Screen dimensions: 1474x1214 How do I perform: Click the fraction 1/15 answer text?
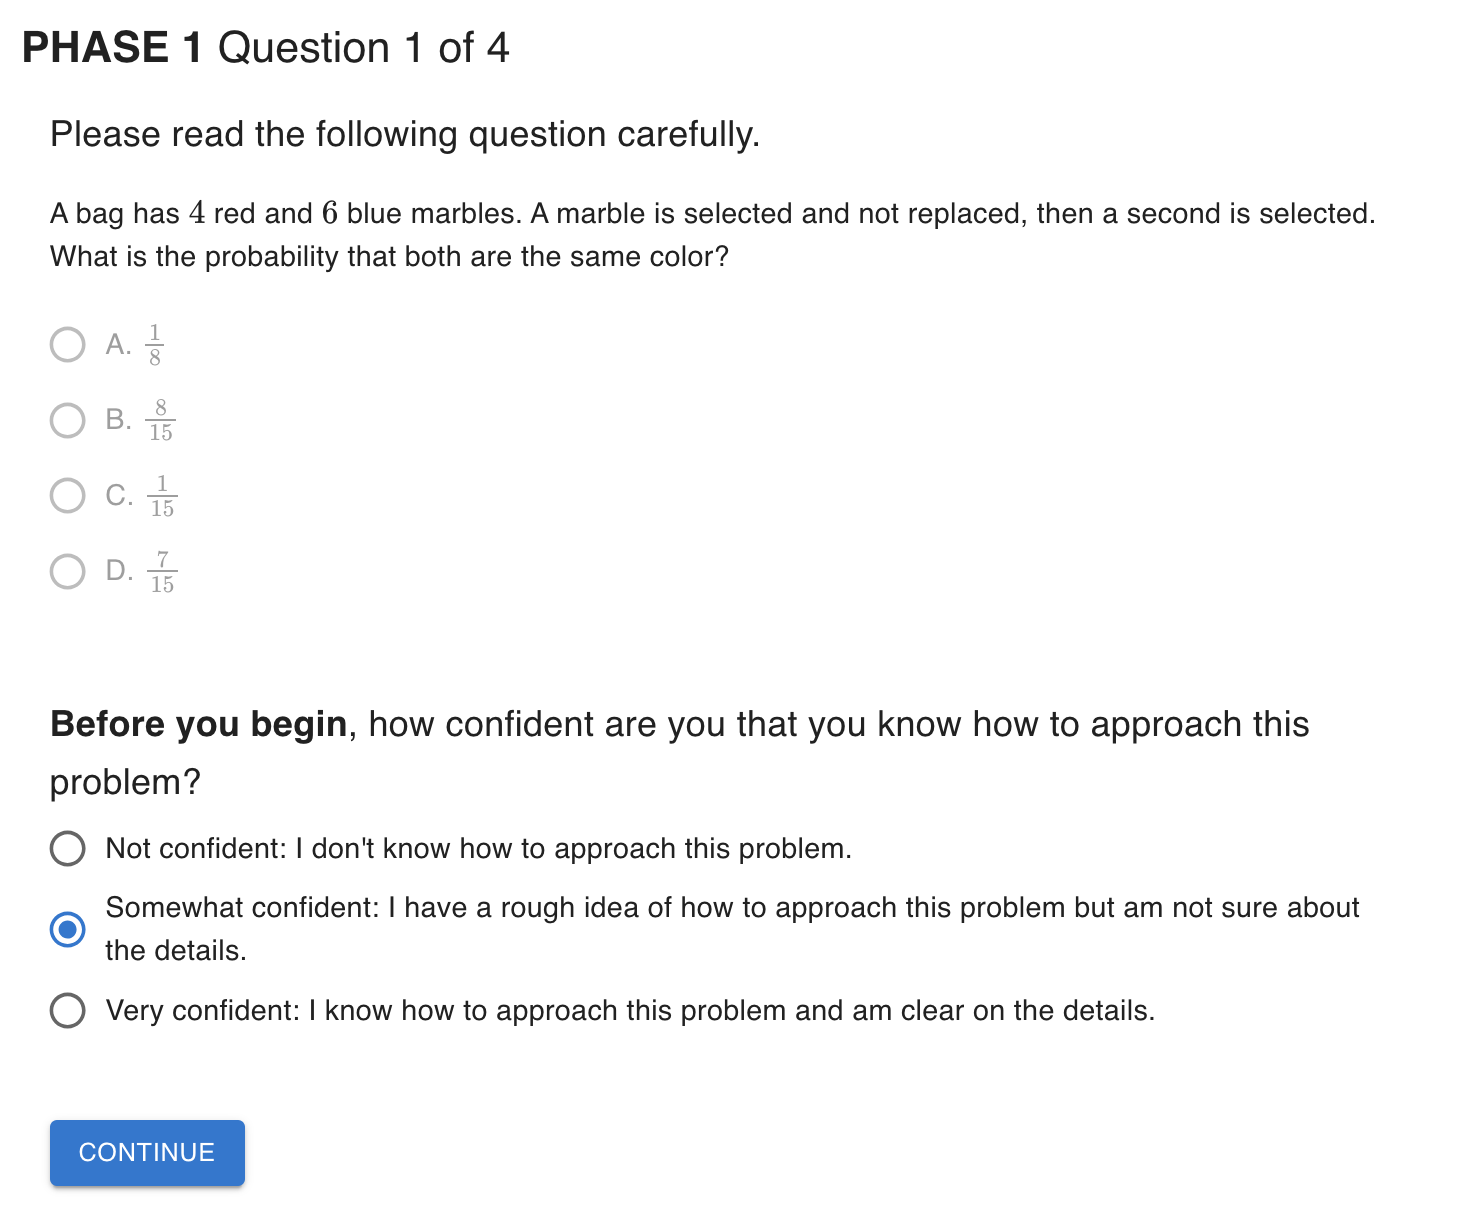point(162,496)
